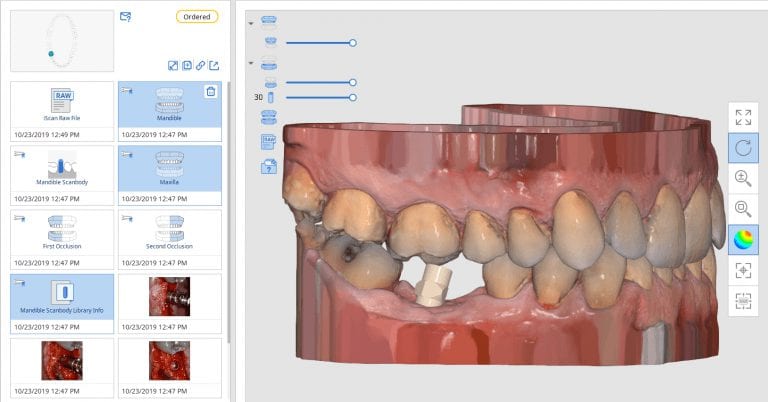The width and height of the screenshot is (768, 402).
Task: Click the scanner icon on First Occlusion card
Action: click(20, 218)
